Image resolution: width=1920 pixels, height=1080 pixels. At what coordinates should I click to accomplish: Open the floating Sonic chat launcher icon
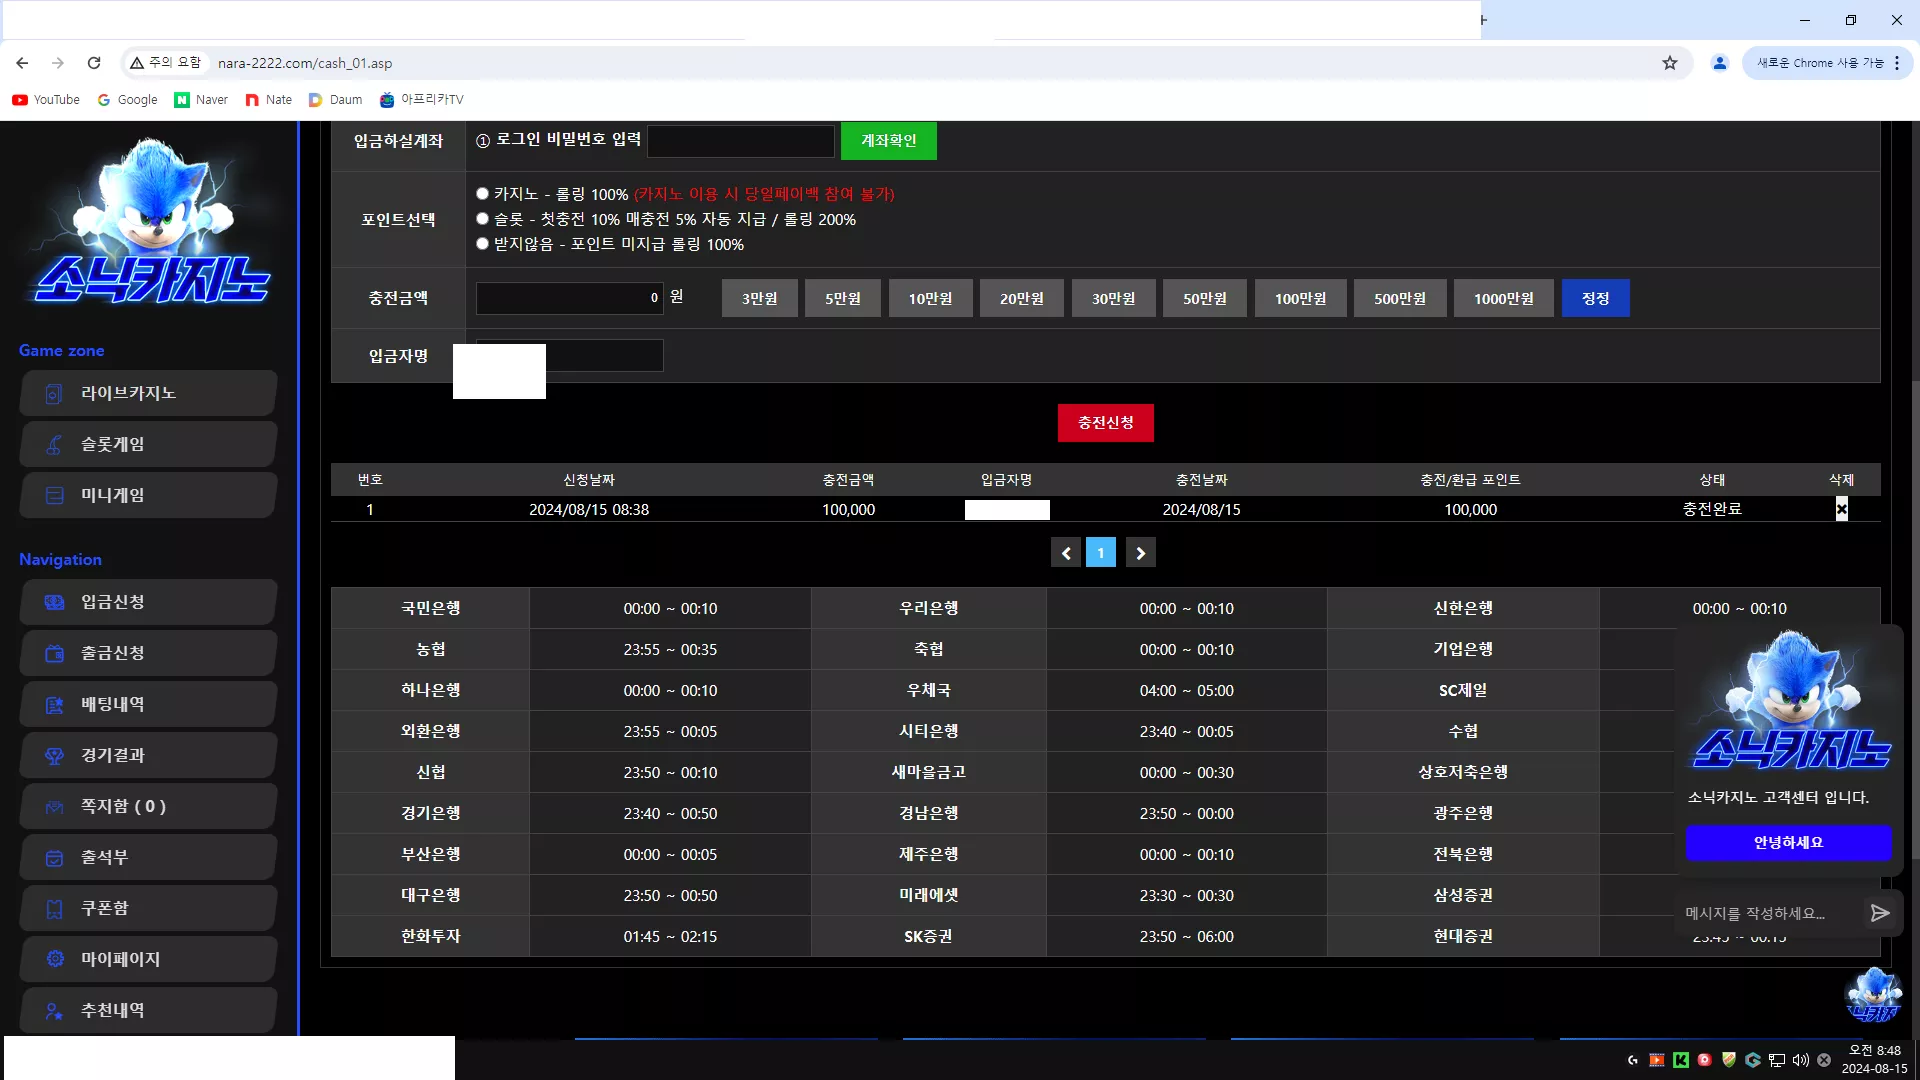(x=1873, y=994)
